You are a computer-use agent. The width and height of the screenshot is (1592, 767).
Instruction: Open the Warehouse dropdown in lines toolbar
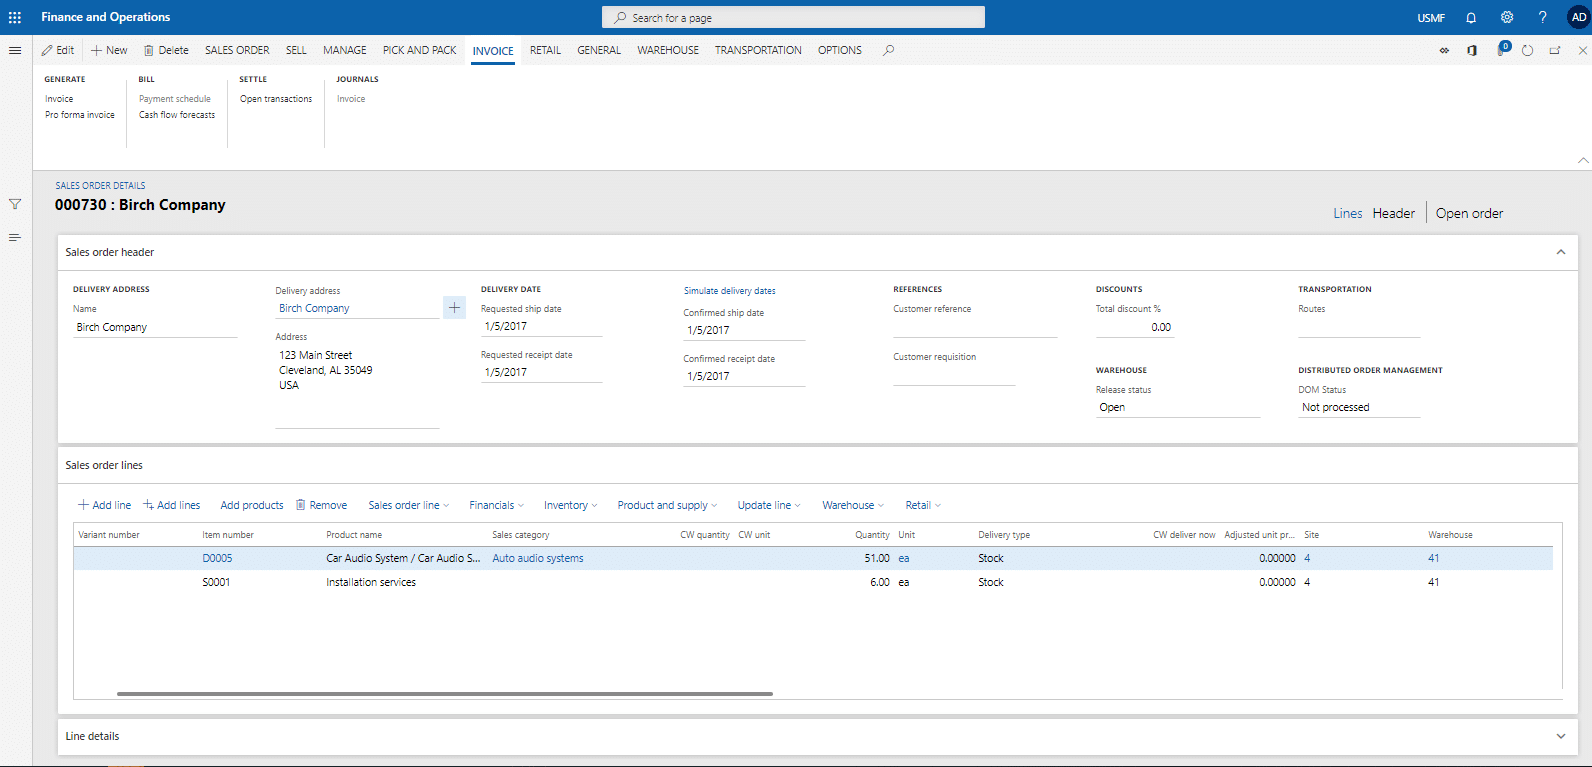pos(853,505)
